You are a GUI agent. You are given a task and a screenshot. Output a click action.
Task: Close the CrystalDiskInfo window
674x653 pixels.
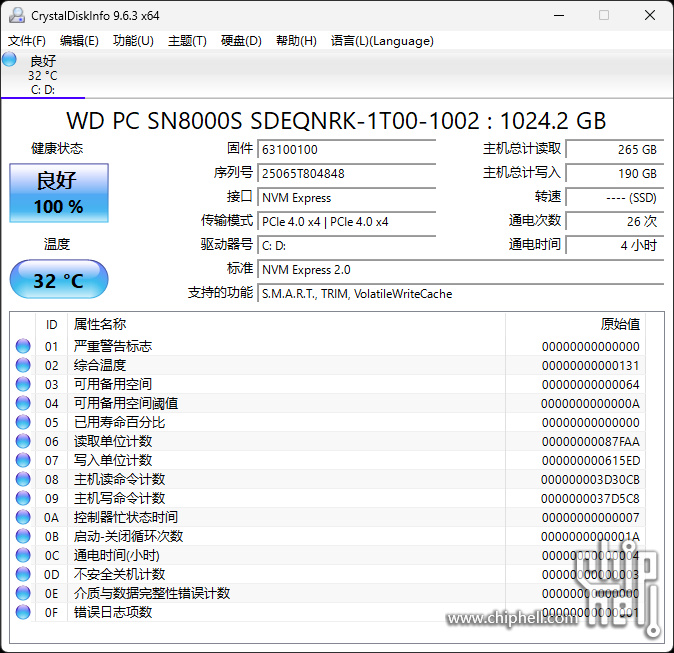coord(650,15)
